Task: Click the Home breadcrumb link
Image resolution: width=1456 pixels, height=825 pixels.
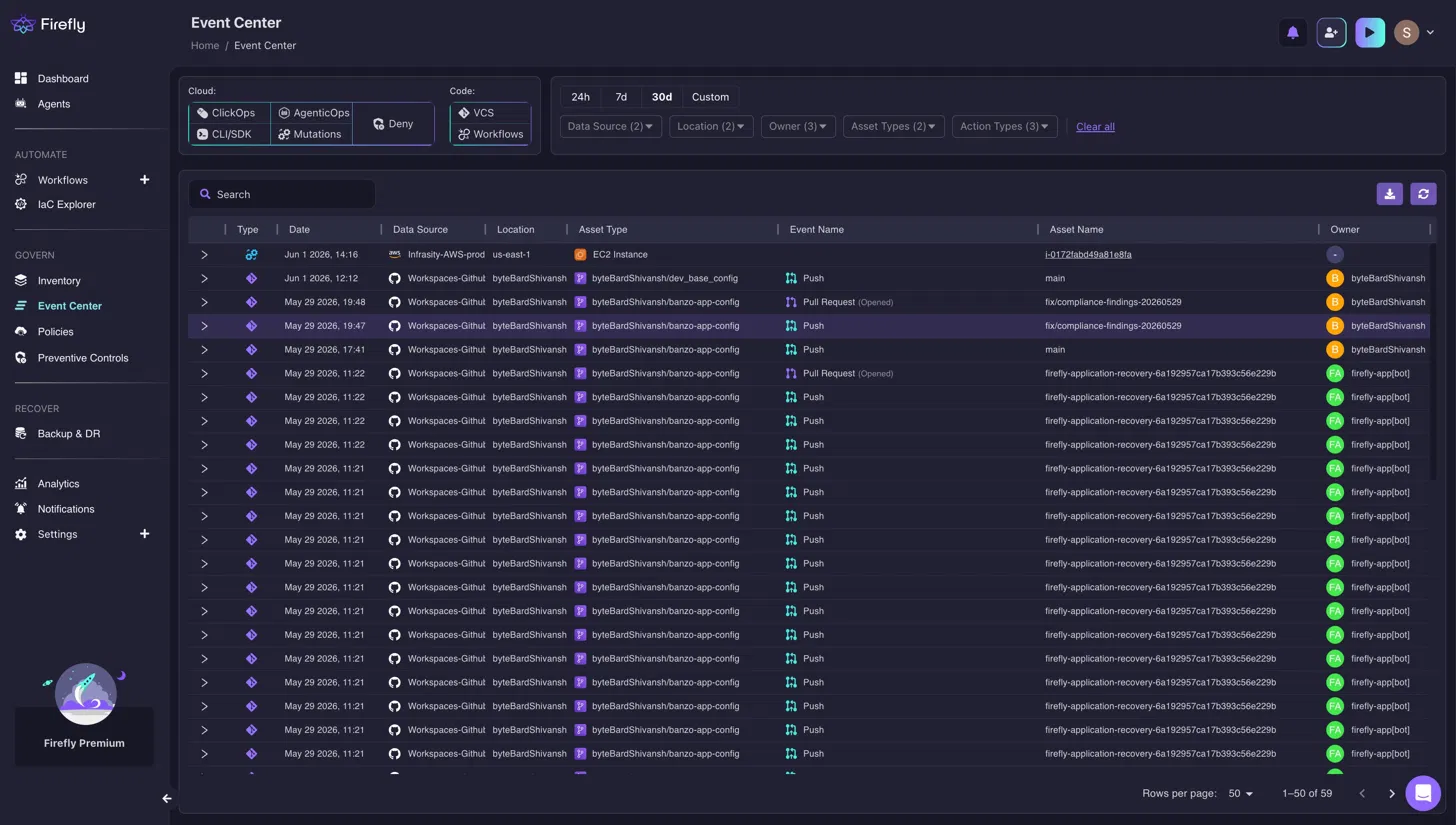Action: [x=205, y=45]
